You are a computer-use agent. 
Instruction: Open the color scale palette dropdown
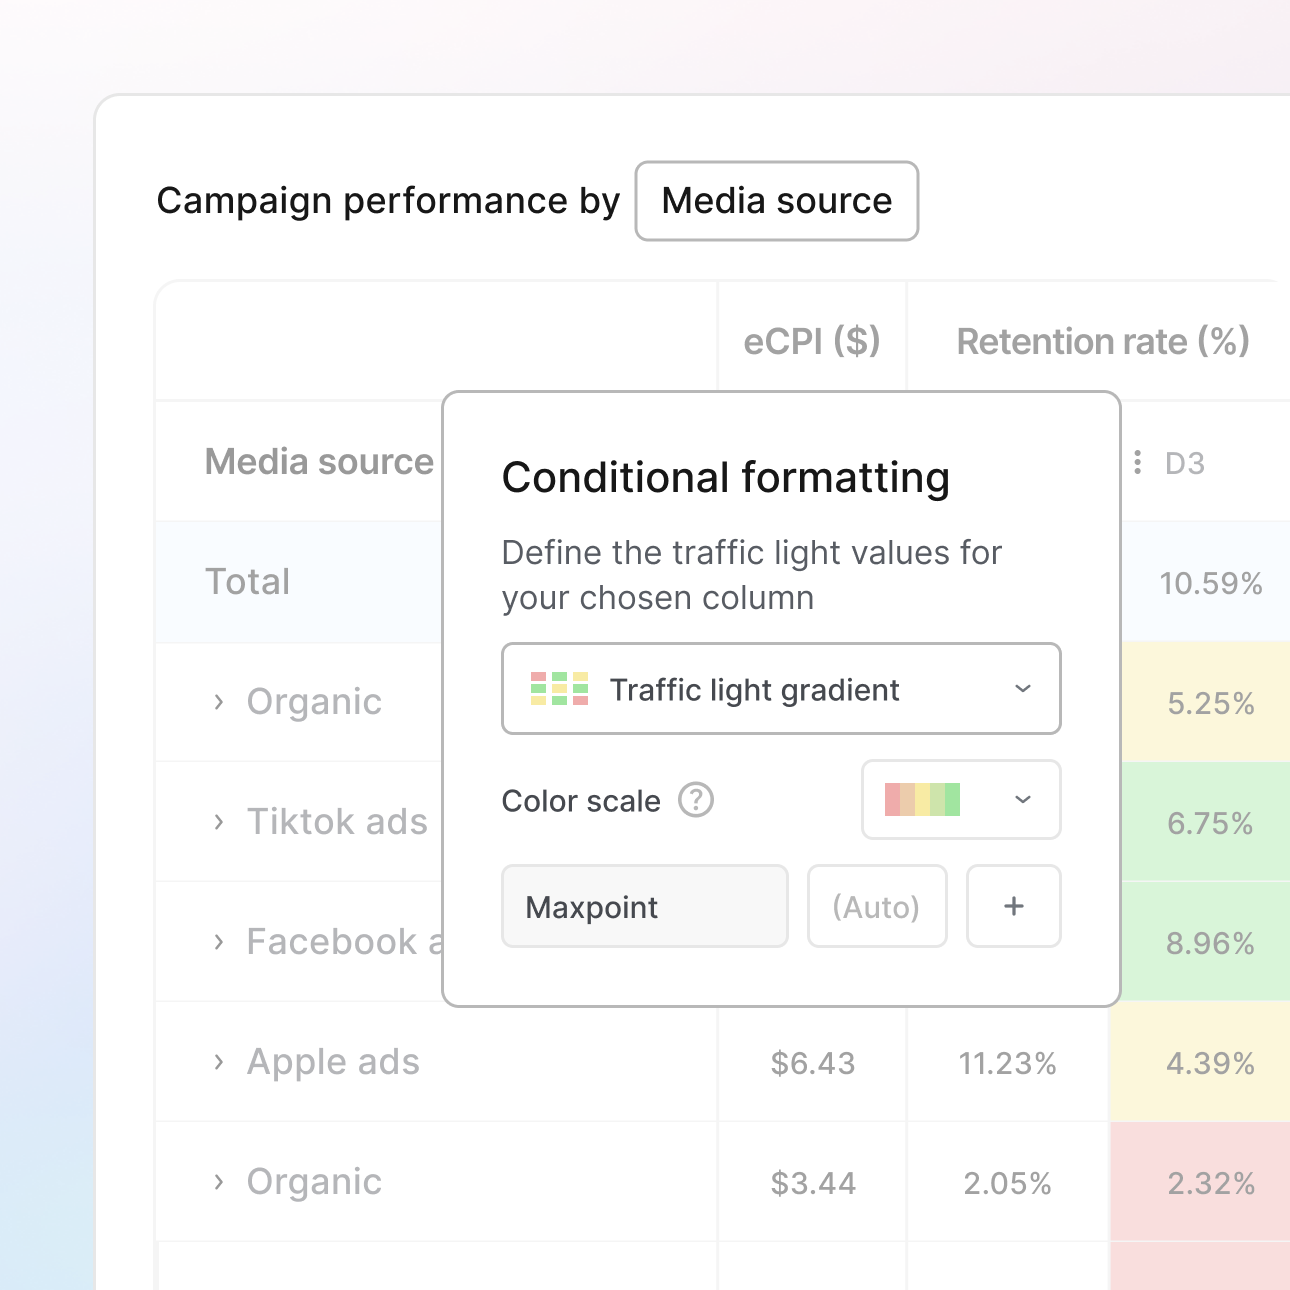coord(1022,800)
